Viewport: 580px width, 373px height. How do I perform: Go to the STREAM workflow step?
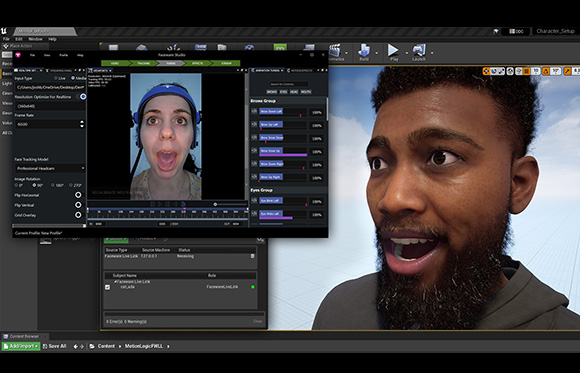click(x=226, y=63)
